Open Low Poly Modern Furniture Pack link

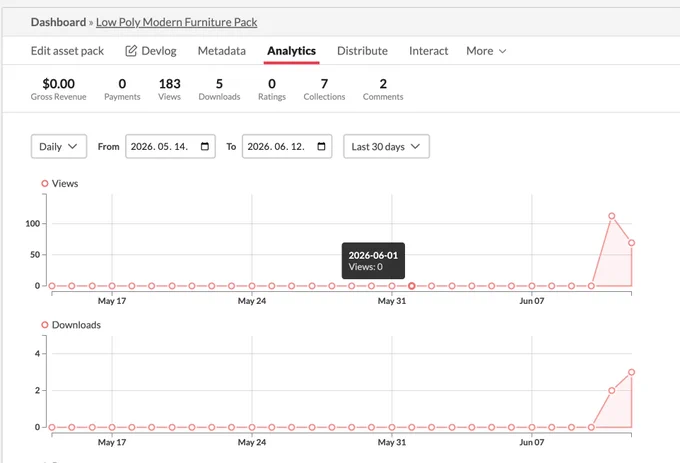pyautogui.click(x=177, y=22)
